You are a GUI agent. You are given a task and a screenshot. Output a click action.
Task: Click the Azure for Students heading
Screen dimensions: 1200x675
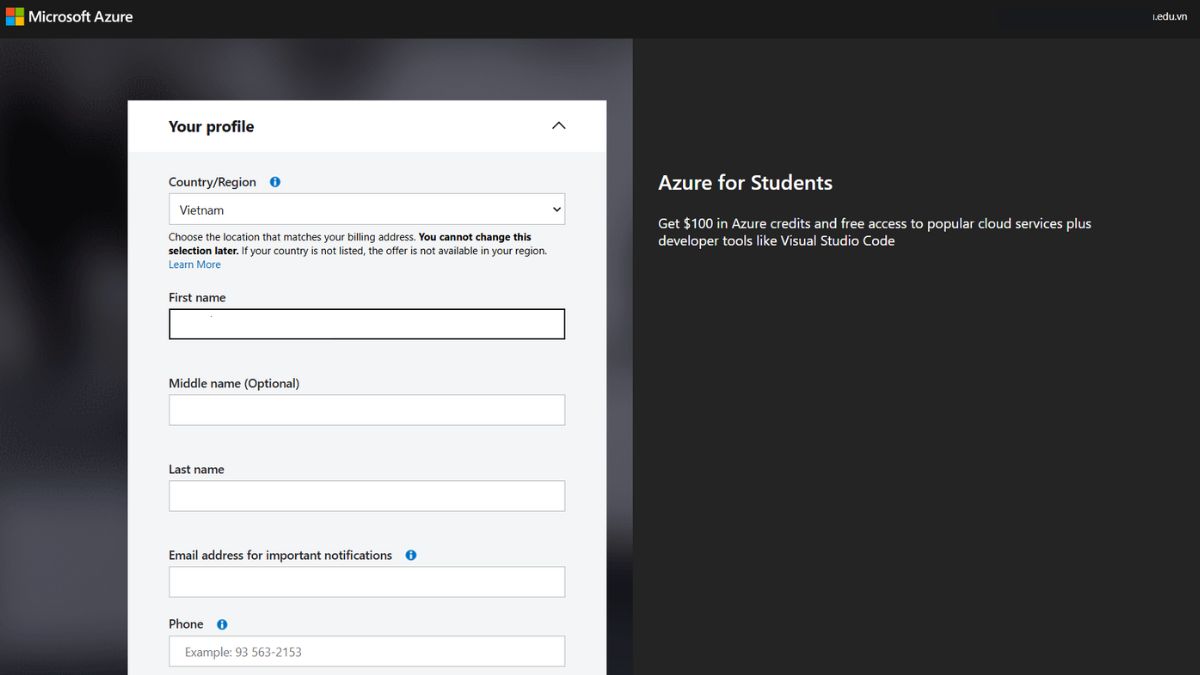click(745, 183)
